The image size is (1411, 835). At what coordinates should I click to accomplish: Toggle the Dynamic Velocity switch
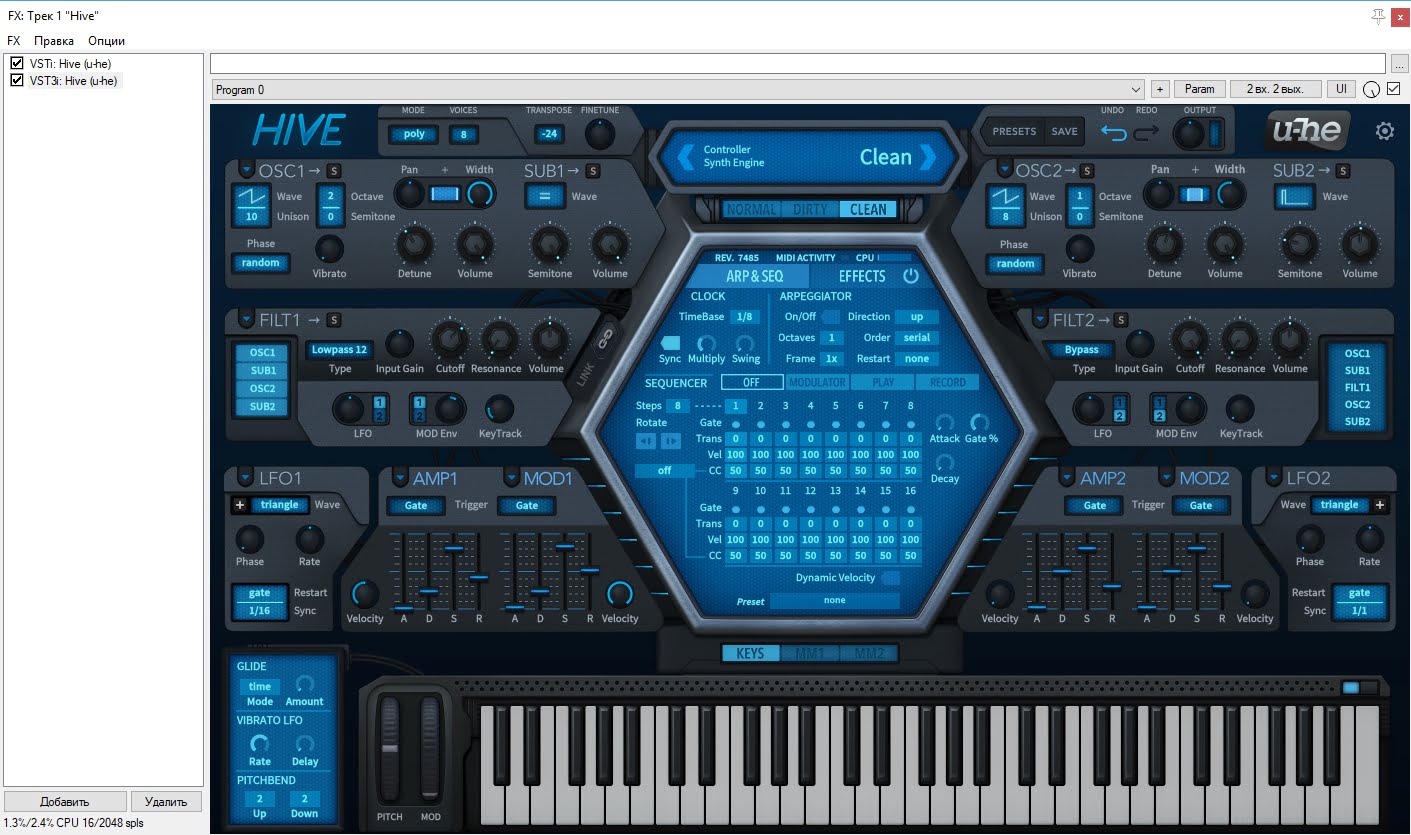pyautogui.click(x=890, y=578)
